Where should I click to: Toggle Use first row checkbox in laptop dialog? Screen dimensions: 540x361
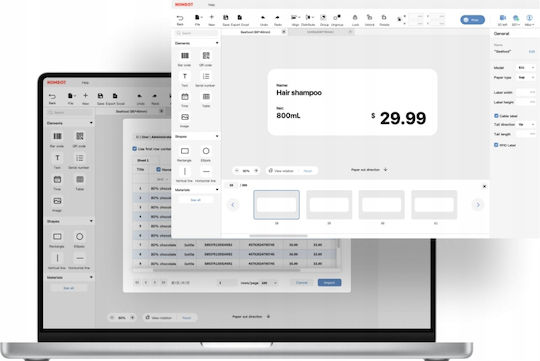135,149
